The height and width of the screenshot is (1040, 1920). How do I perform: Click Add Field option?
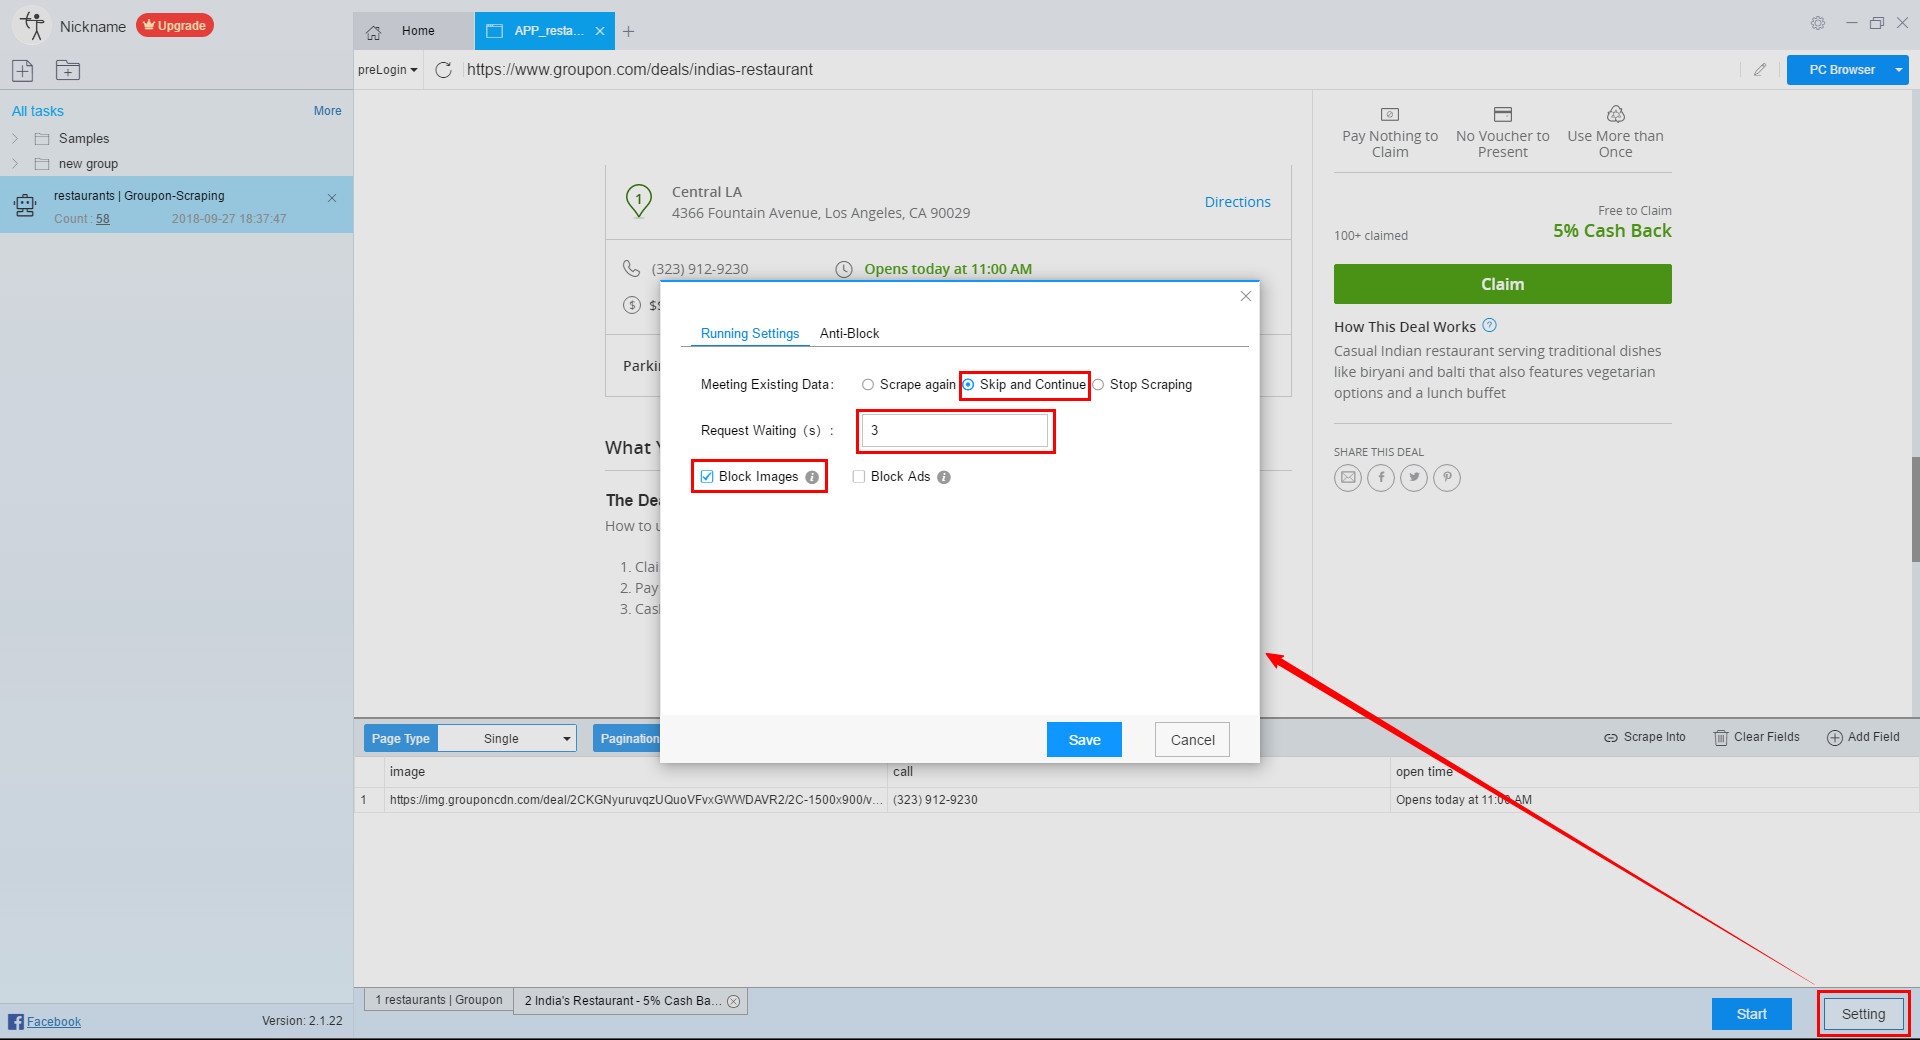click(x=1863, y=737)
